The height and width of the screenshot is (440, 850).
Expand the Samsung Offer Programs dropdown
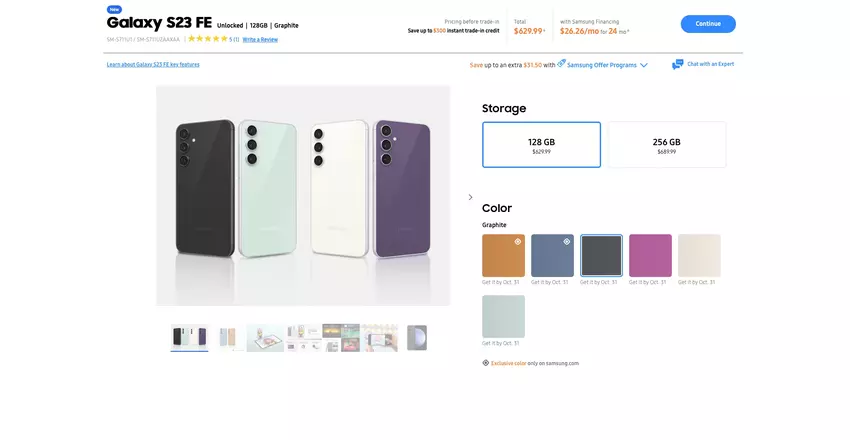[644, 65]
